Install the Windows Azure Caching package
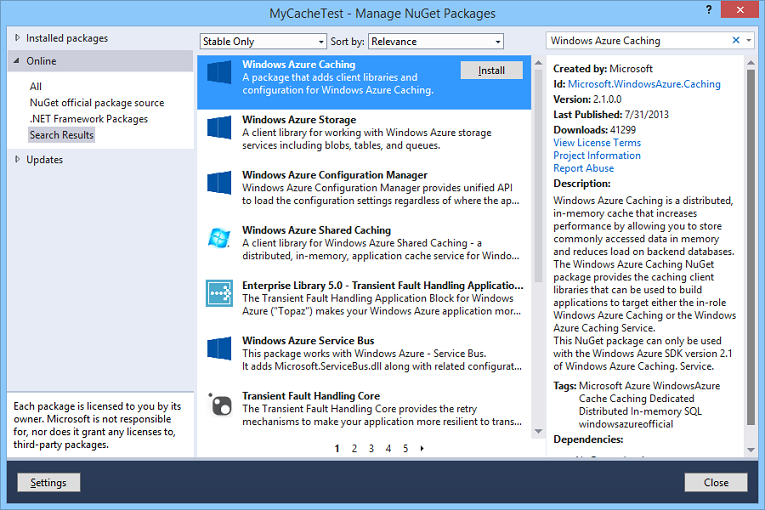This screenshot has width=765, height=510. tap(491, 70)
